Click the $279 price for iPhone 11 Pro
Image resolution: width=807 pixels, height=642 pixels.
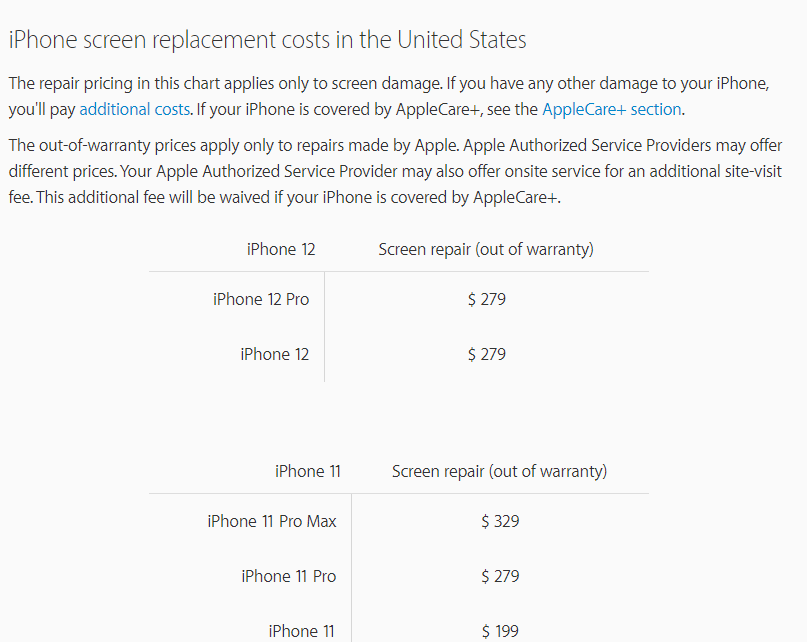(500, 576)
